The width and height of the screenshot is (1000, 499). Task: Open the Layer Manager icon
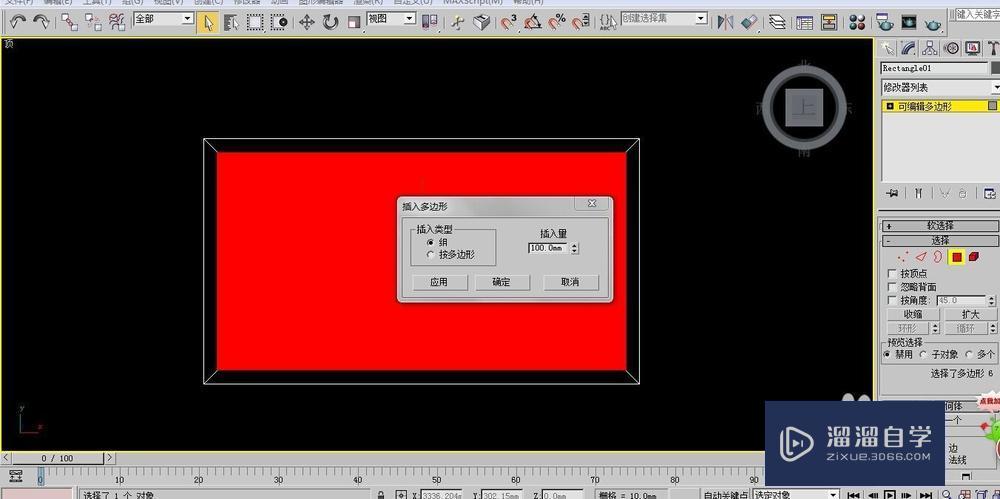coord(777,22)
